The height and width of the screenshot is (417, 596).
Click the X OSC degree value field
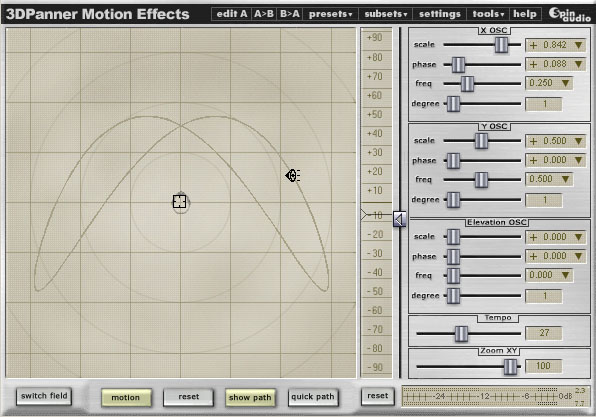(x=544, y=104)
